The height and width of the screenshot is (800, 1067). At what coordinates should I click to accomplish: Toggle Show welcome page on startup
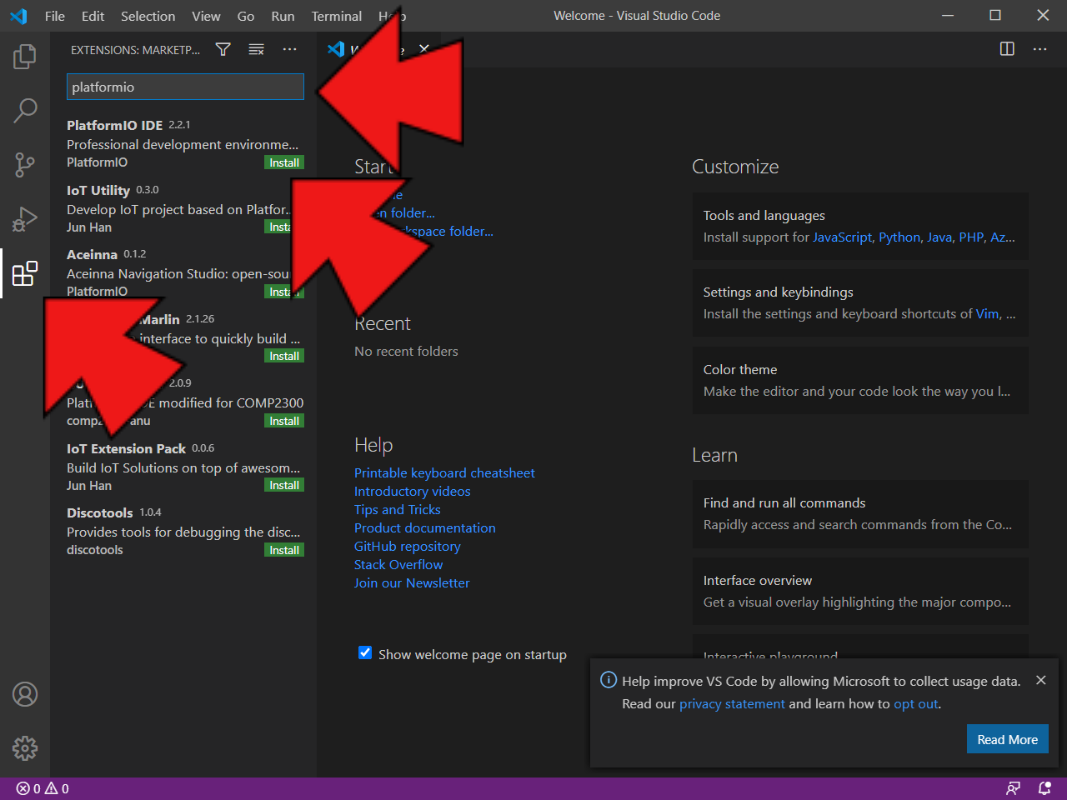coord(365,654)
